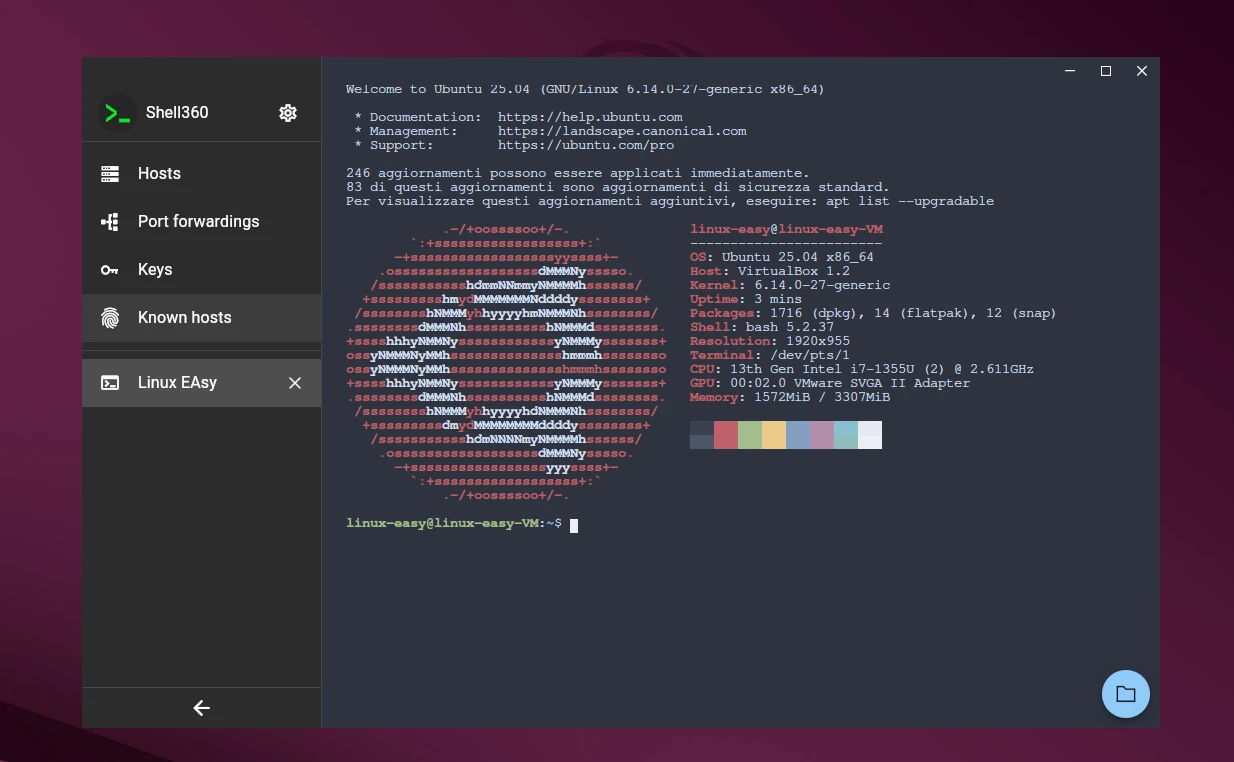Select the Hosts sidebar icon
Image resolution: width=1234 pixels, height=762 pixels.
[109, 173]
